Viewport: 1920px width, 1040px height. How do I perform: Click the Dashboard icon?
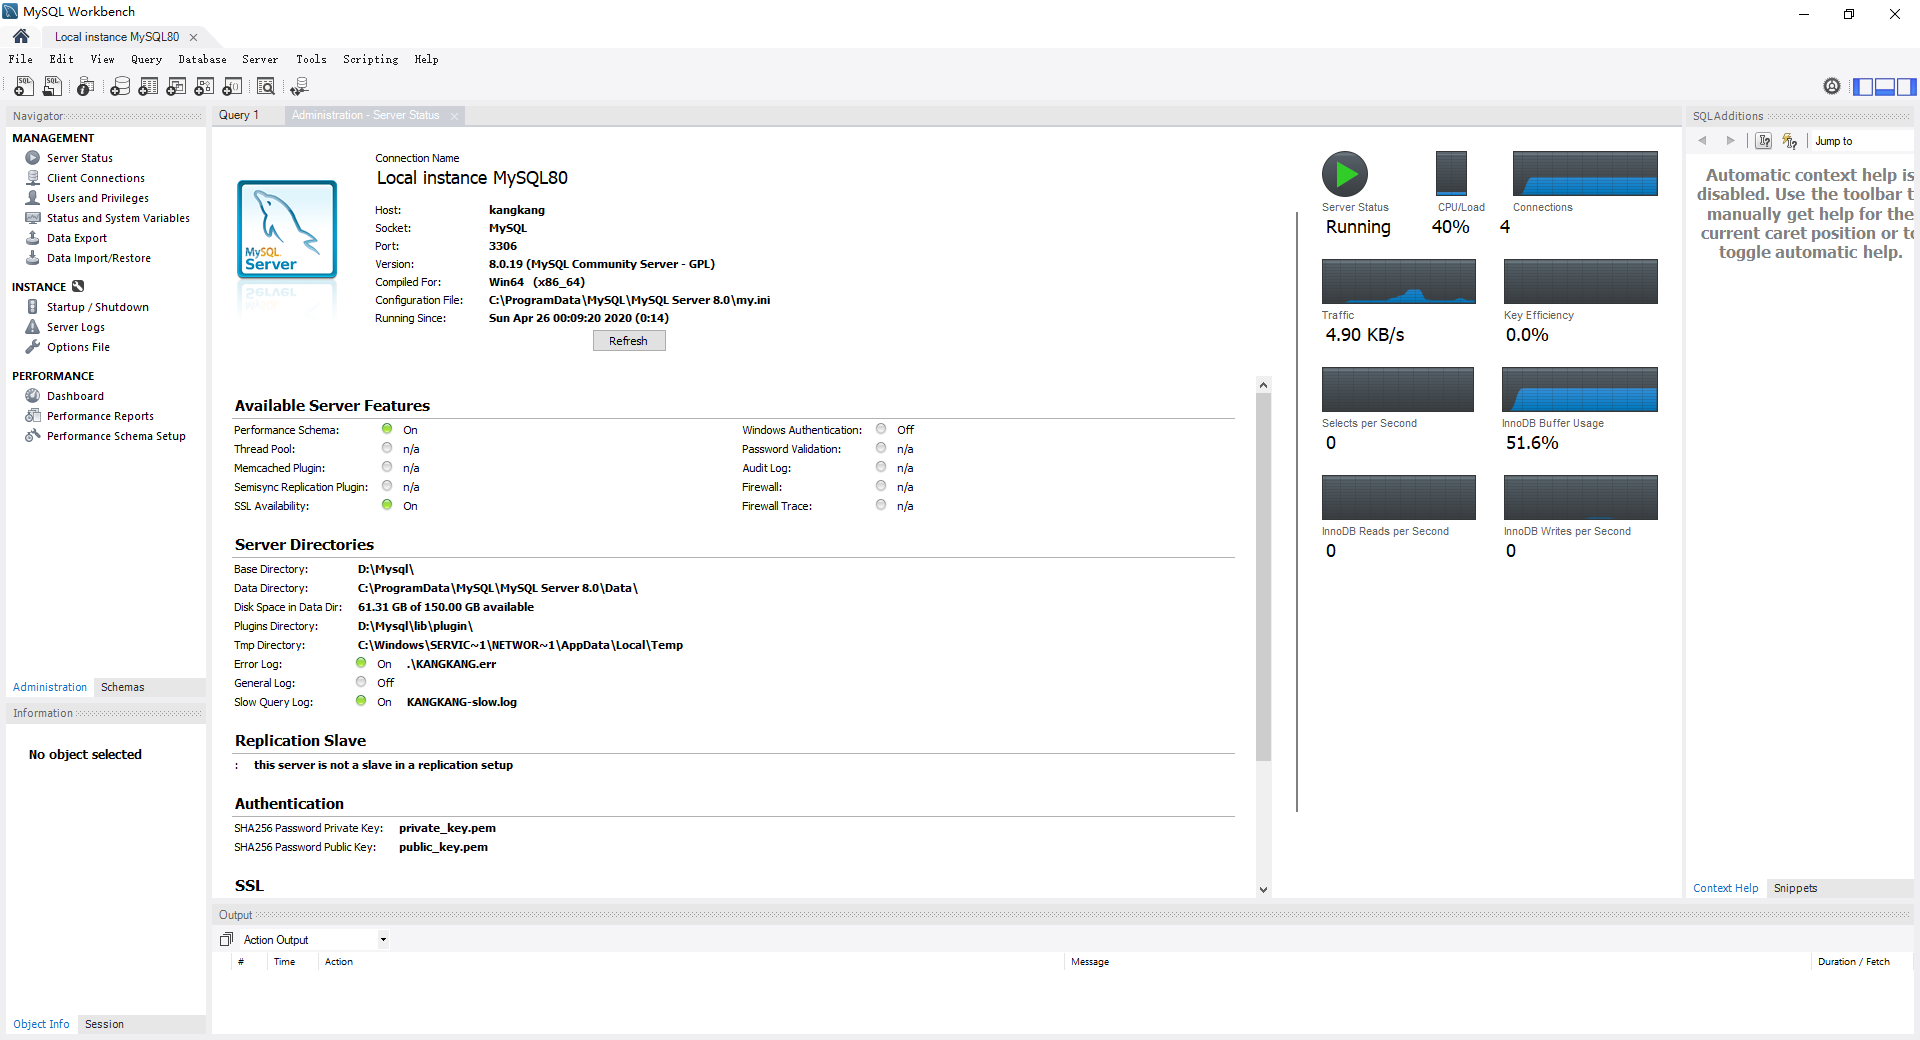pos(33,396)
